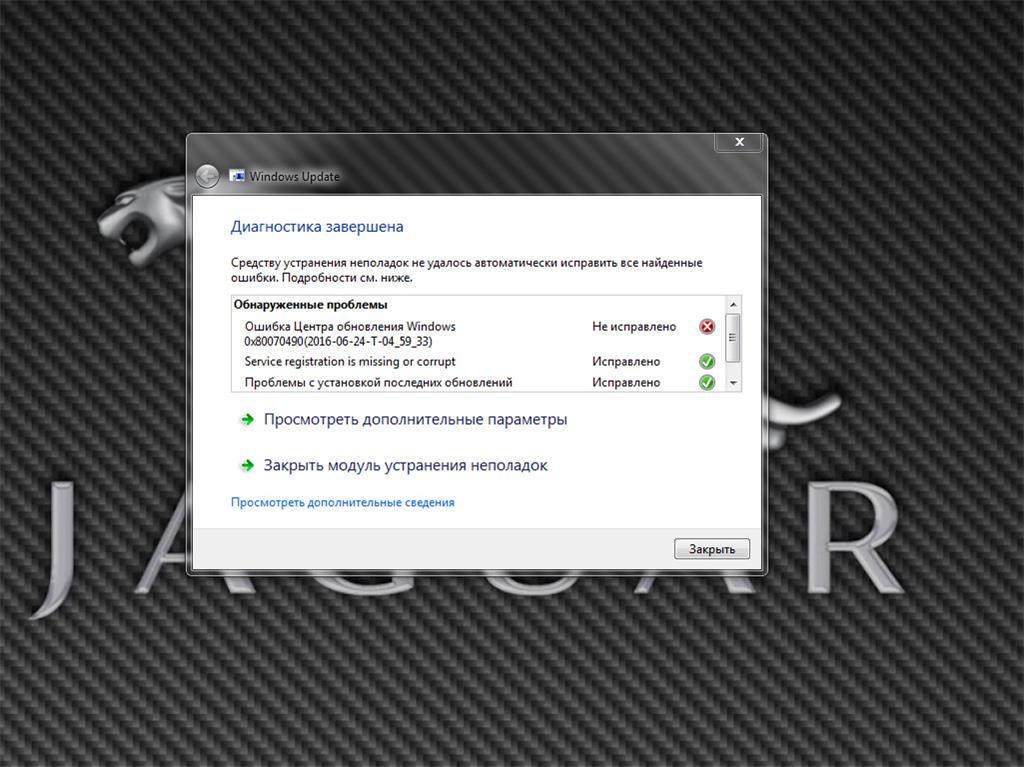Click green check beside Service registration row

point(707,361)
